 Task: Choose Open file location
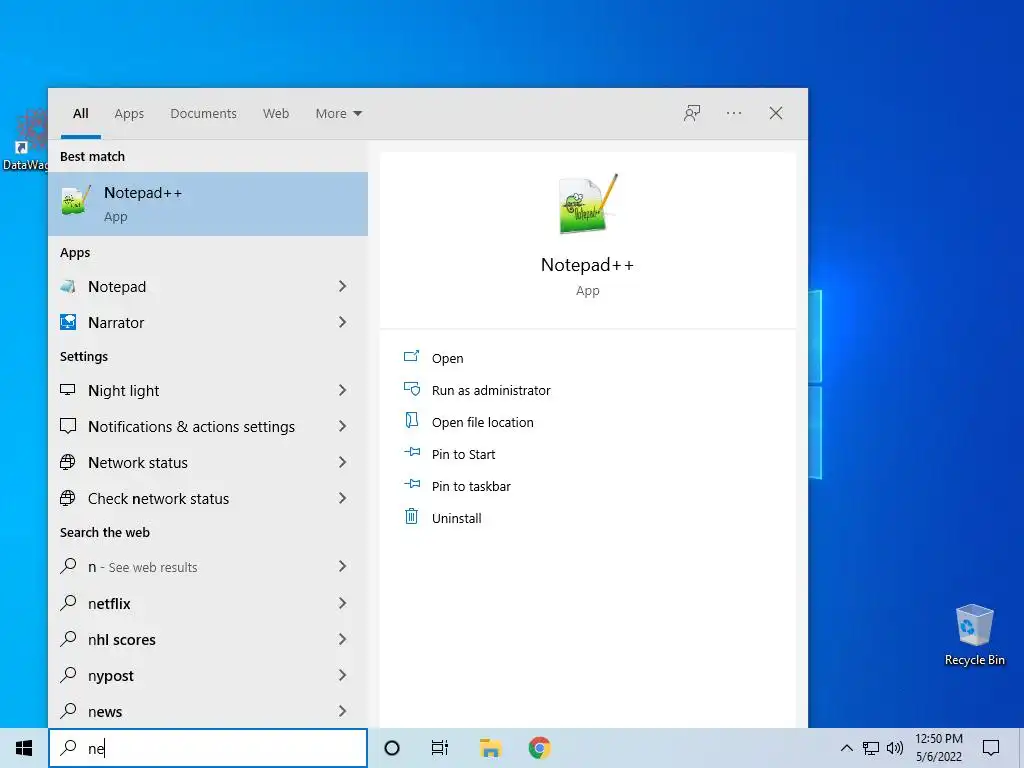tap(483, 422)
